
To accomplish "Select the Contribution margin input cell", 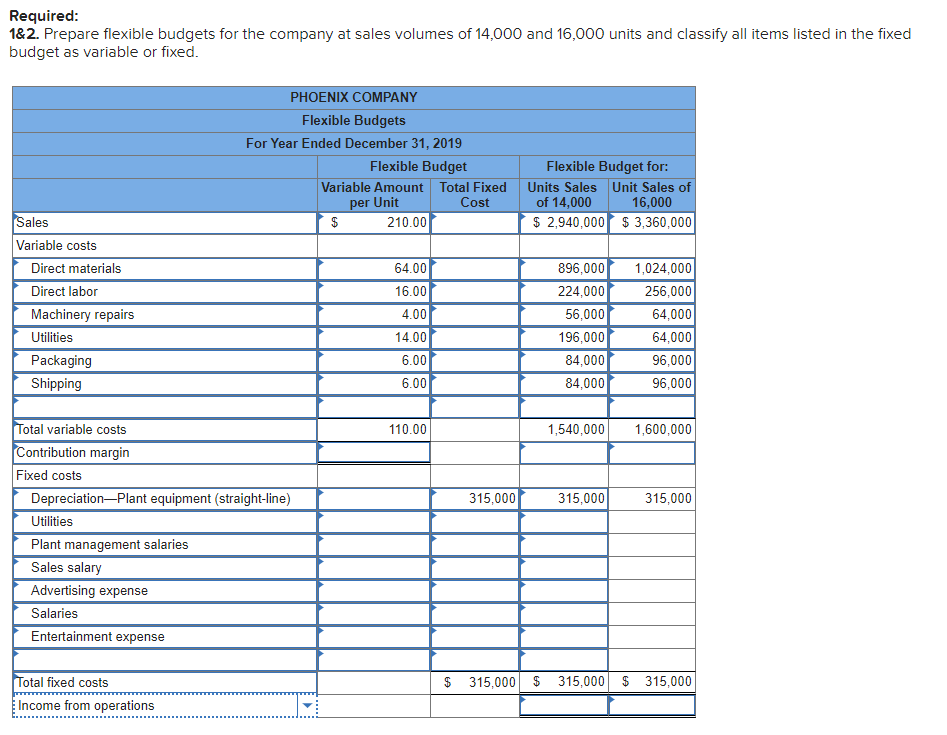I will (x=374, y=452).
